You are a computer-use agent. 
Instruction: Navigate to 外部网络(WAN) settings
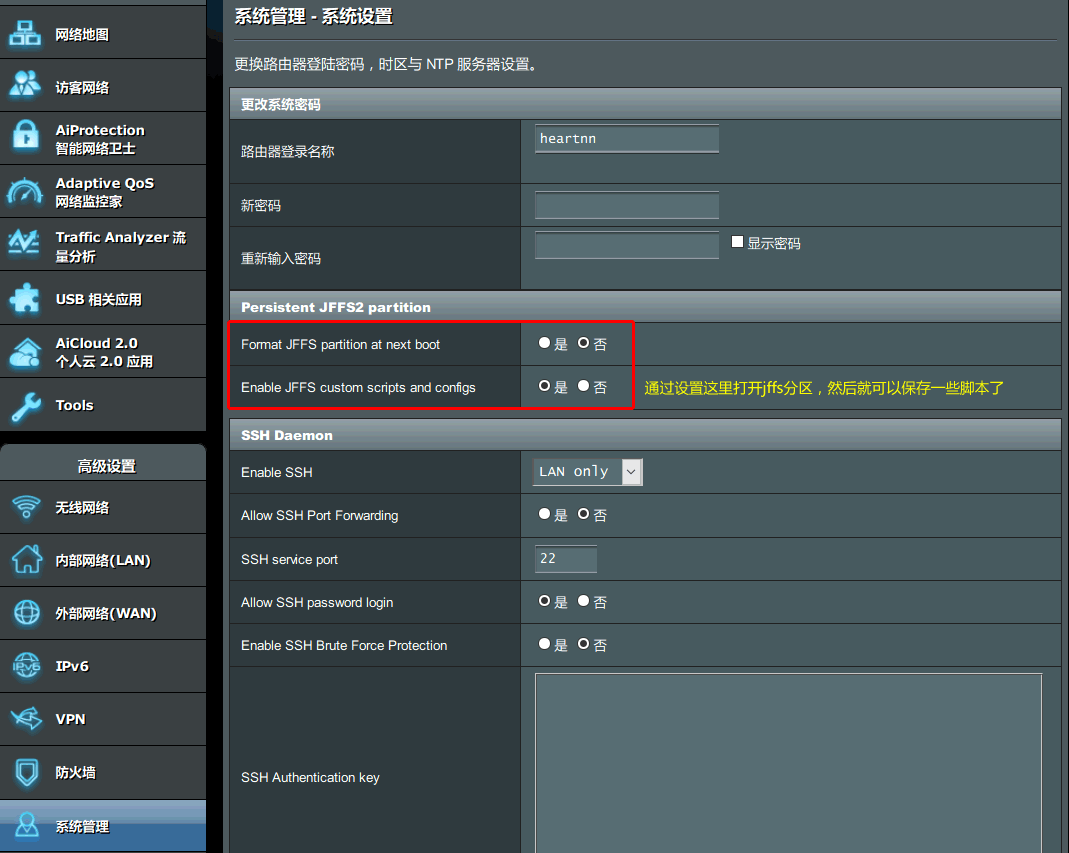(105, 613)
